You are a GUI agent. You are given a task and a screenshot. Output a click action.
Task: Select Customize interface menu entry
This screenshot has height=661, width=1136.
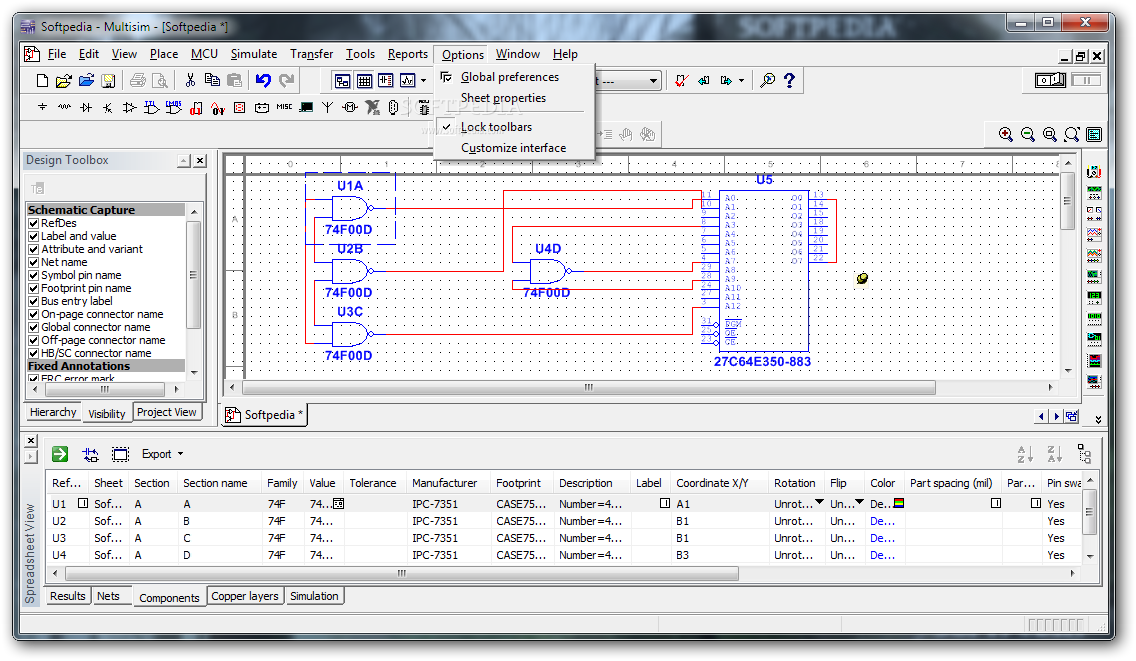point(514,148)
